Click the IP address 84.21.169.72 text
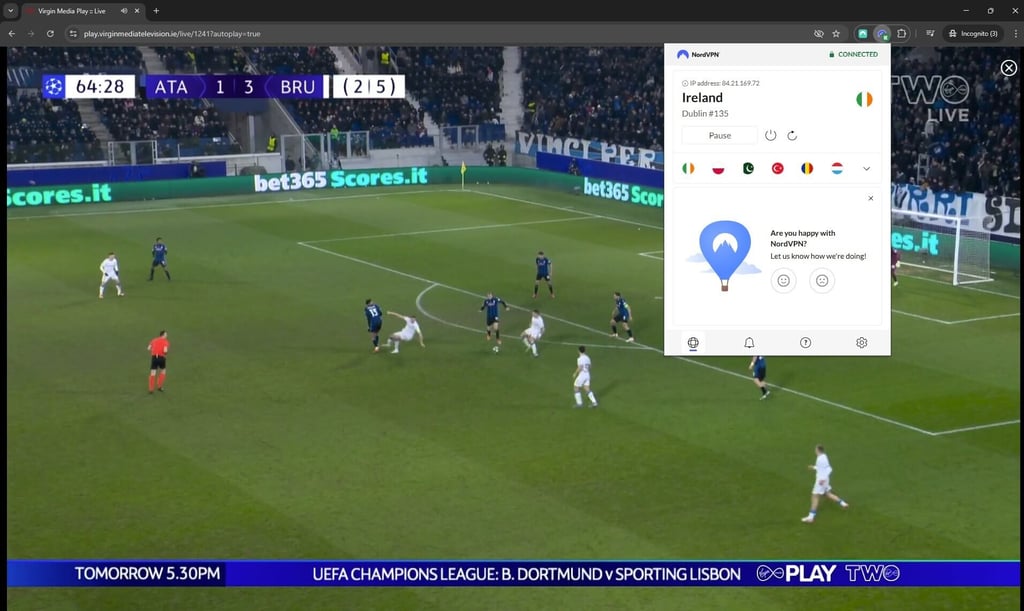The height and width of the screenshot is (611, 1024). coord(724,83)
